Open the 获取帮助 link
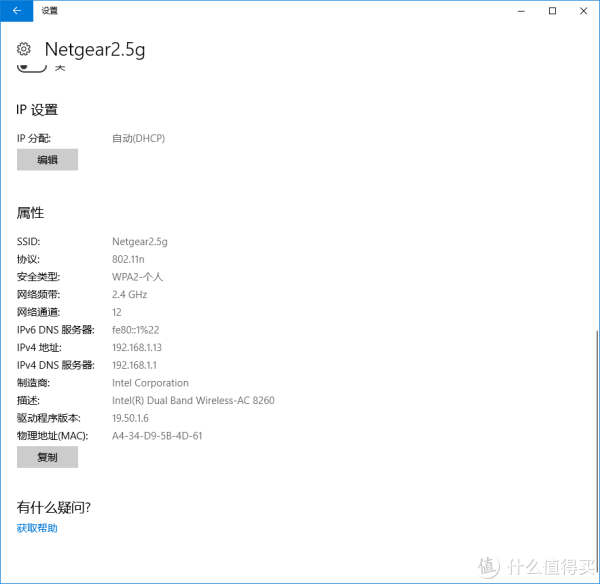600x584 pixels. click(37, 528)
